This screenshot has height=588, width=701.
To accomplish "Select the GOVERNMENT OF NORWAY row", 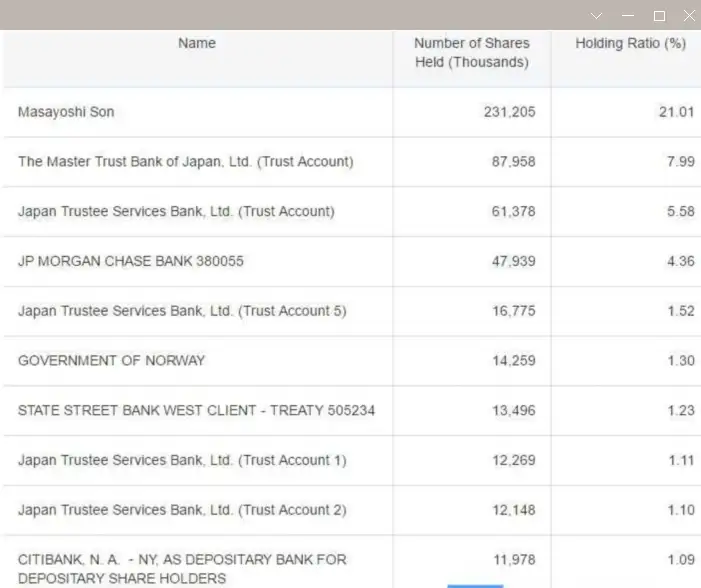I will coord(350,361).
